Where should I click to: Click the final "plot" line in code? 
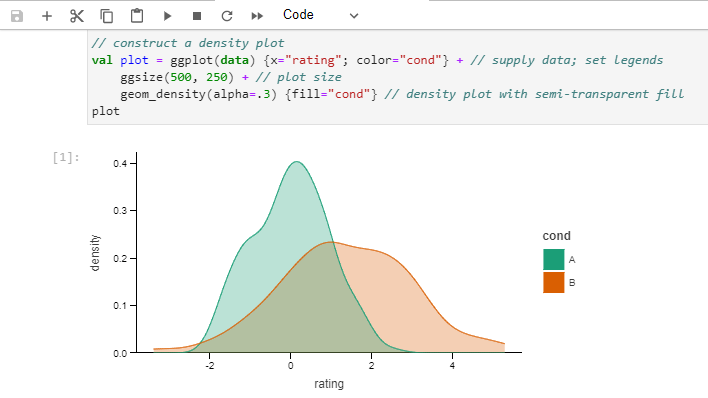106,111
